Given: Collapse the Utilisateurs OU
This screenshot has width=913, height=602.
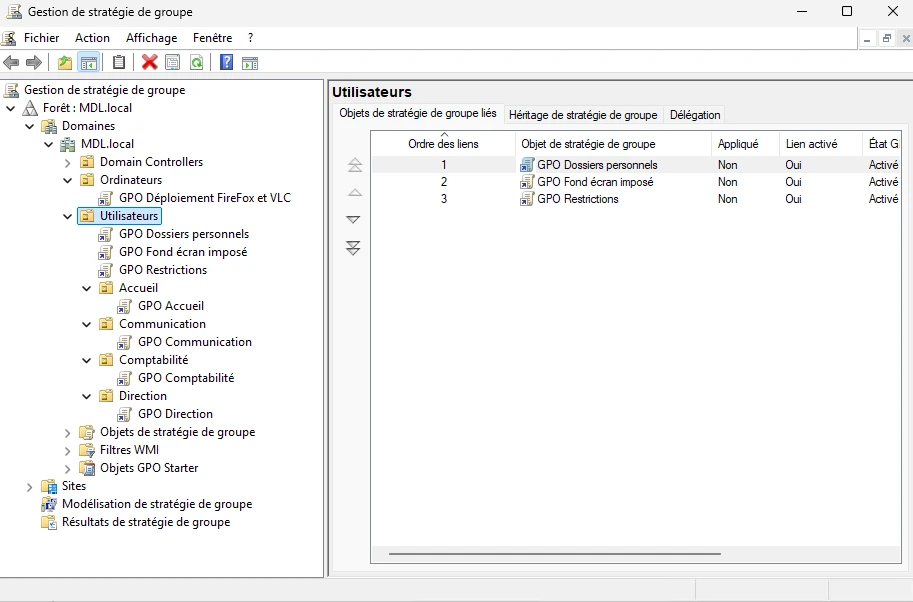Looking at the screenshot, I should (x=68, y=217).
